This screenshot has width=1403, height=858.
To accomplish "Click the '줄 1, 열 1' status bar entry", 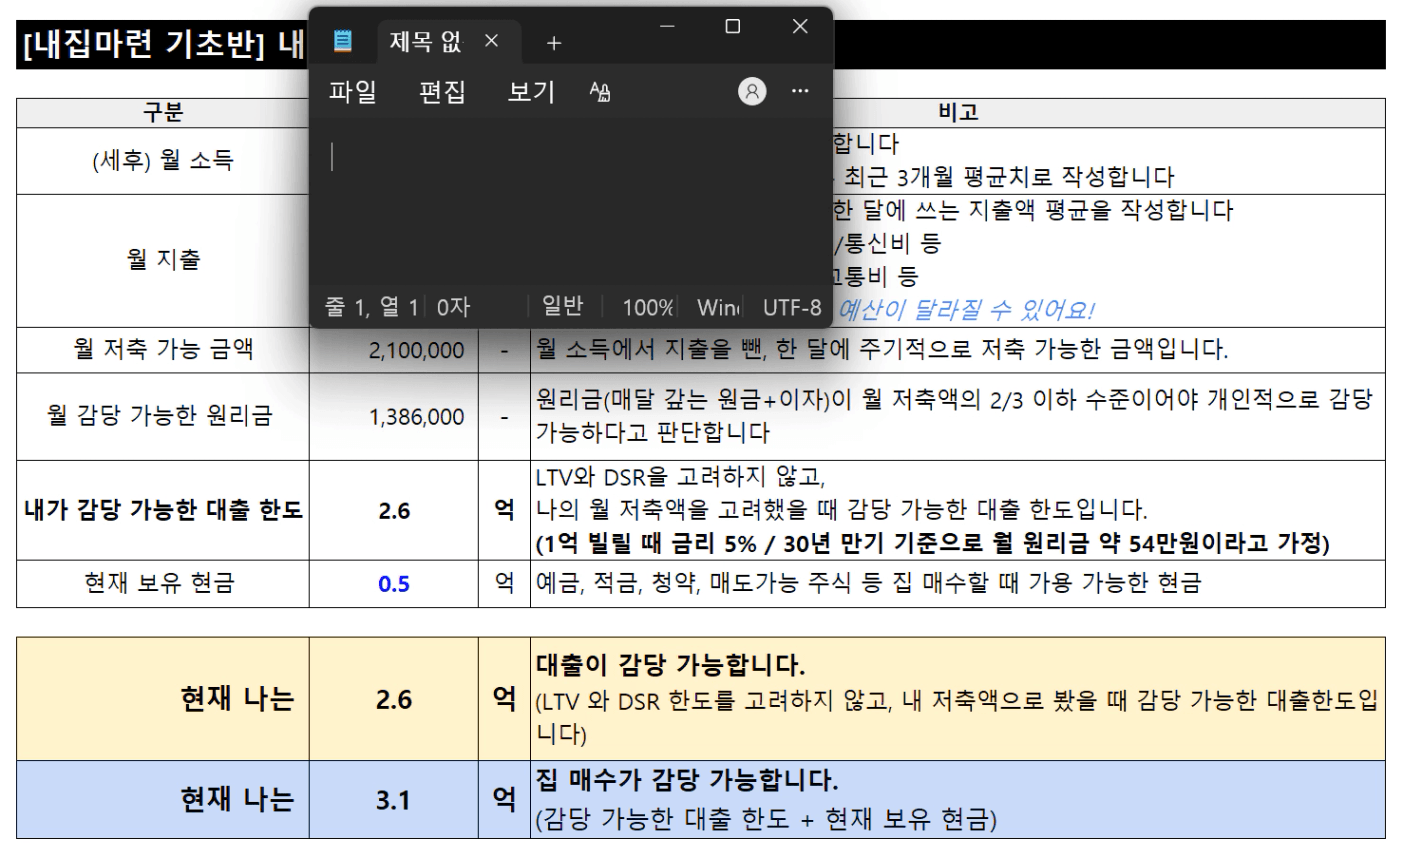I will [371, 307].
